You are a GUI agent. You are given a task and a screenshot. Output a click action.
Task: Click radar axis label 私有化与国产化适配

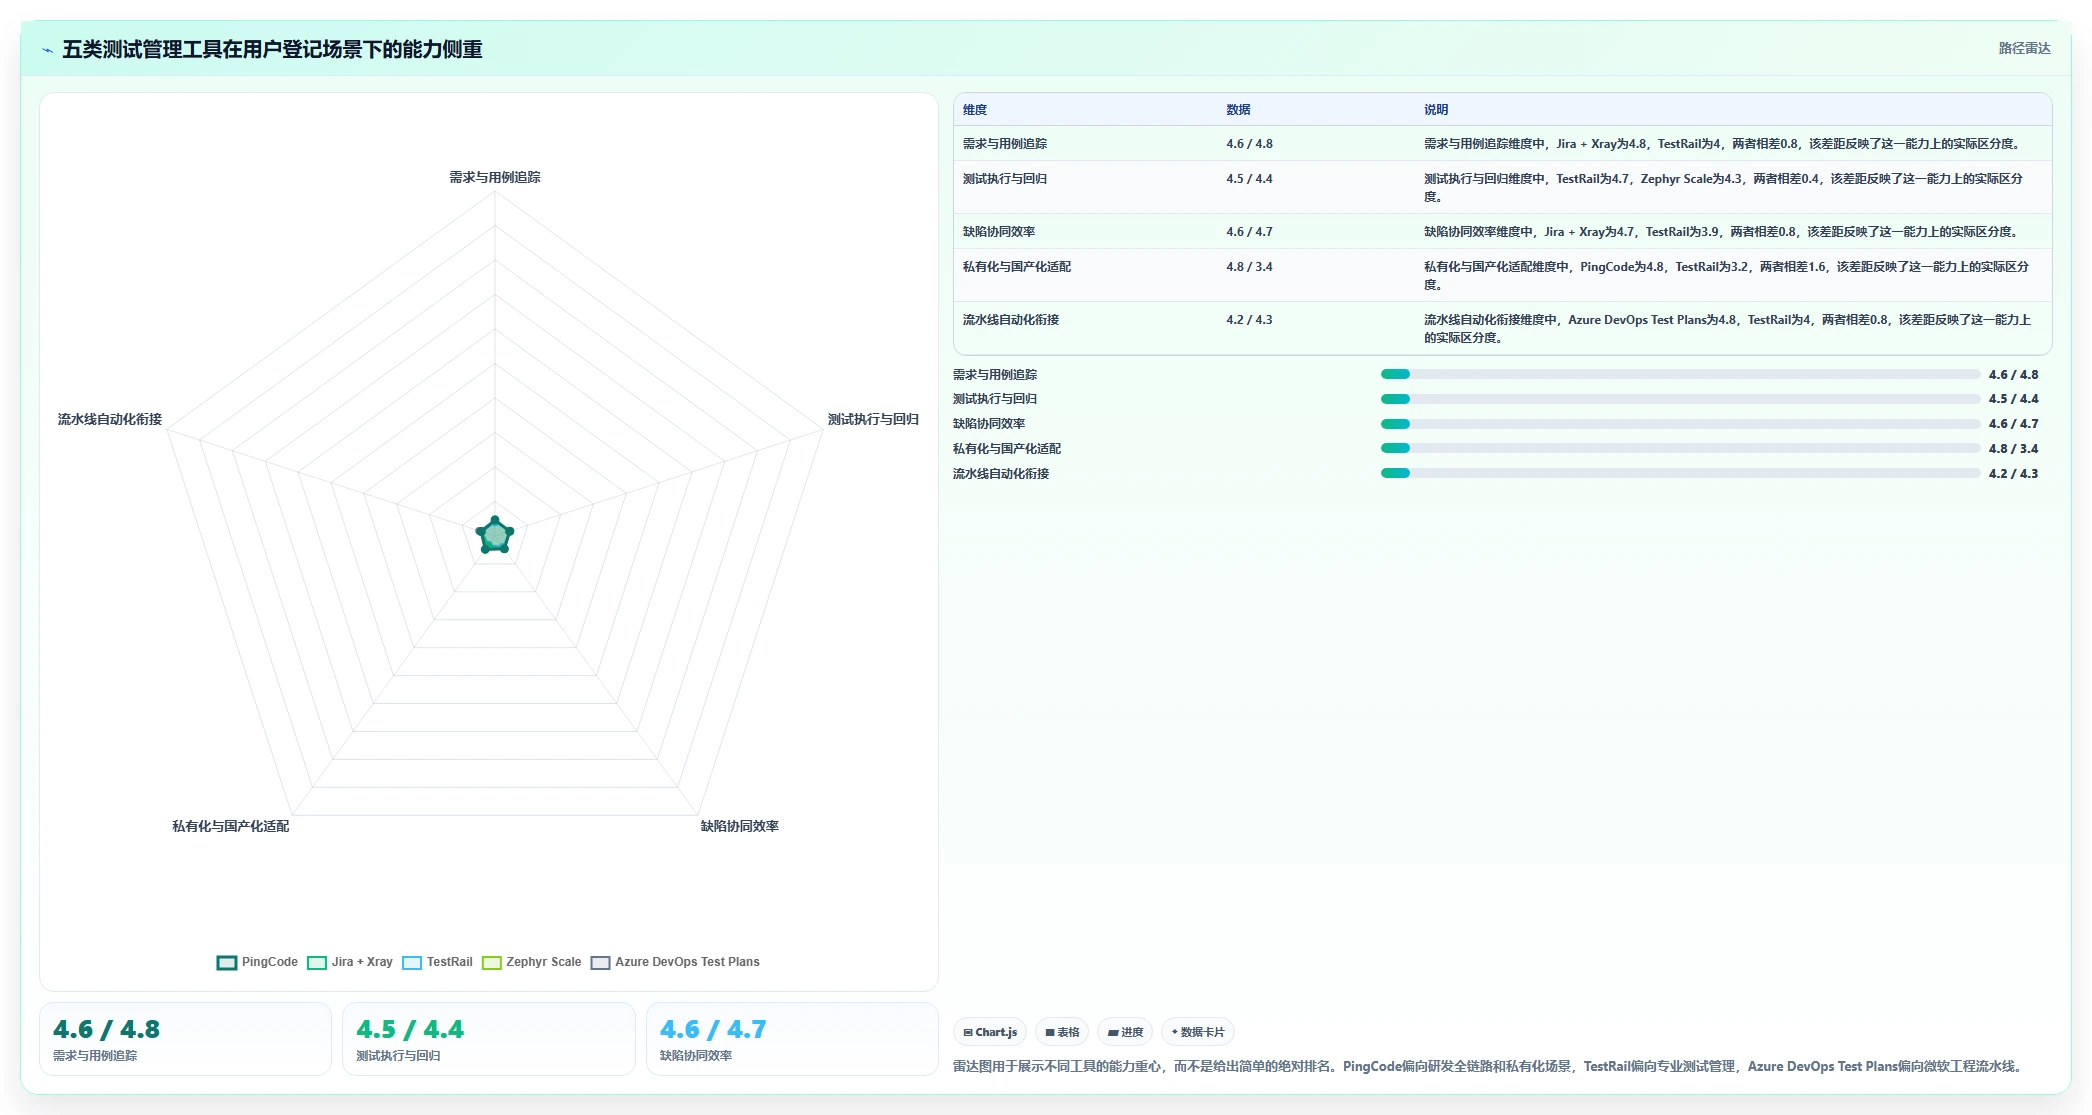[231, 826]
